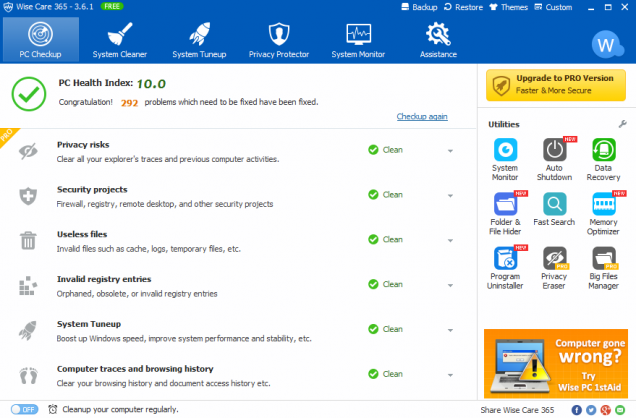Expand the Privacy risks details arrow
This screenshot has width=636, height=418.
450,151
